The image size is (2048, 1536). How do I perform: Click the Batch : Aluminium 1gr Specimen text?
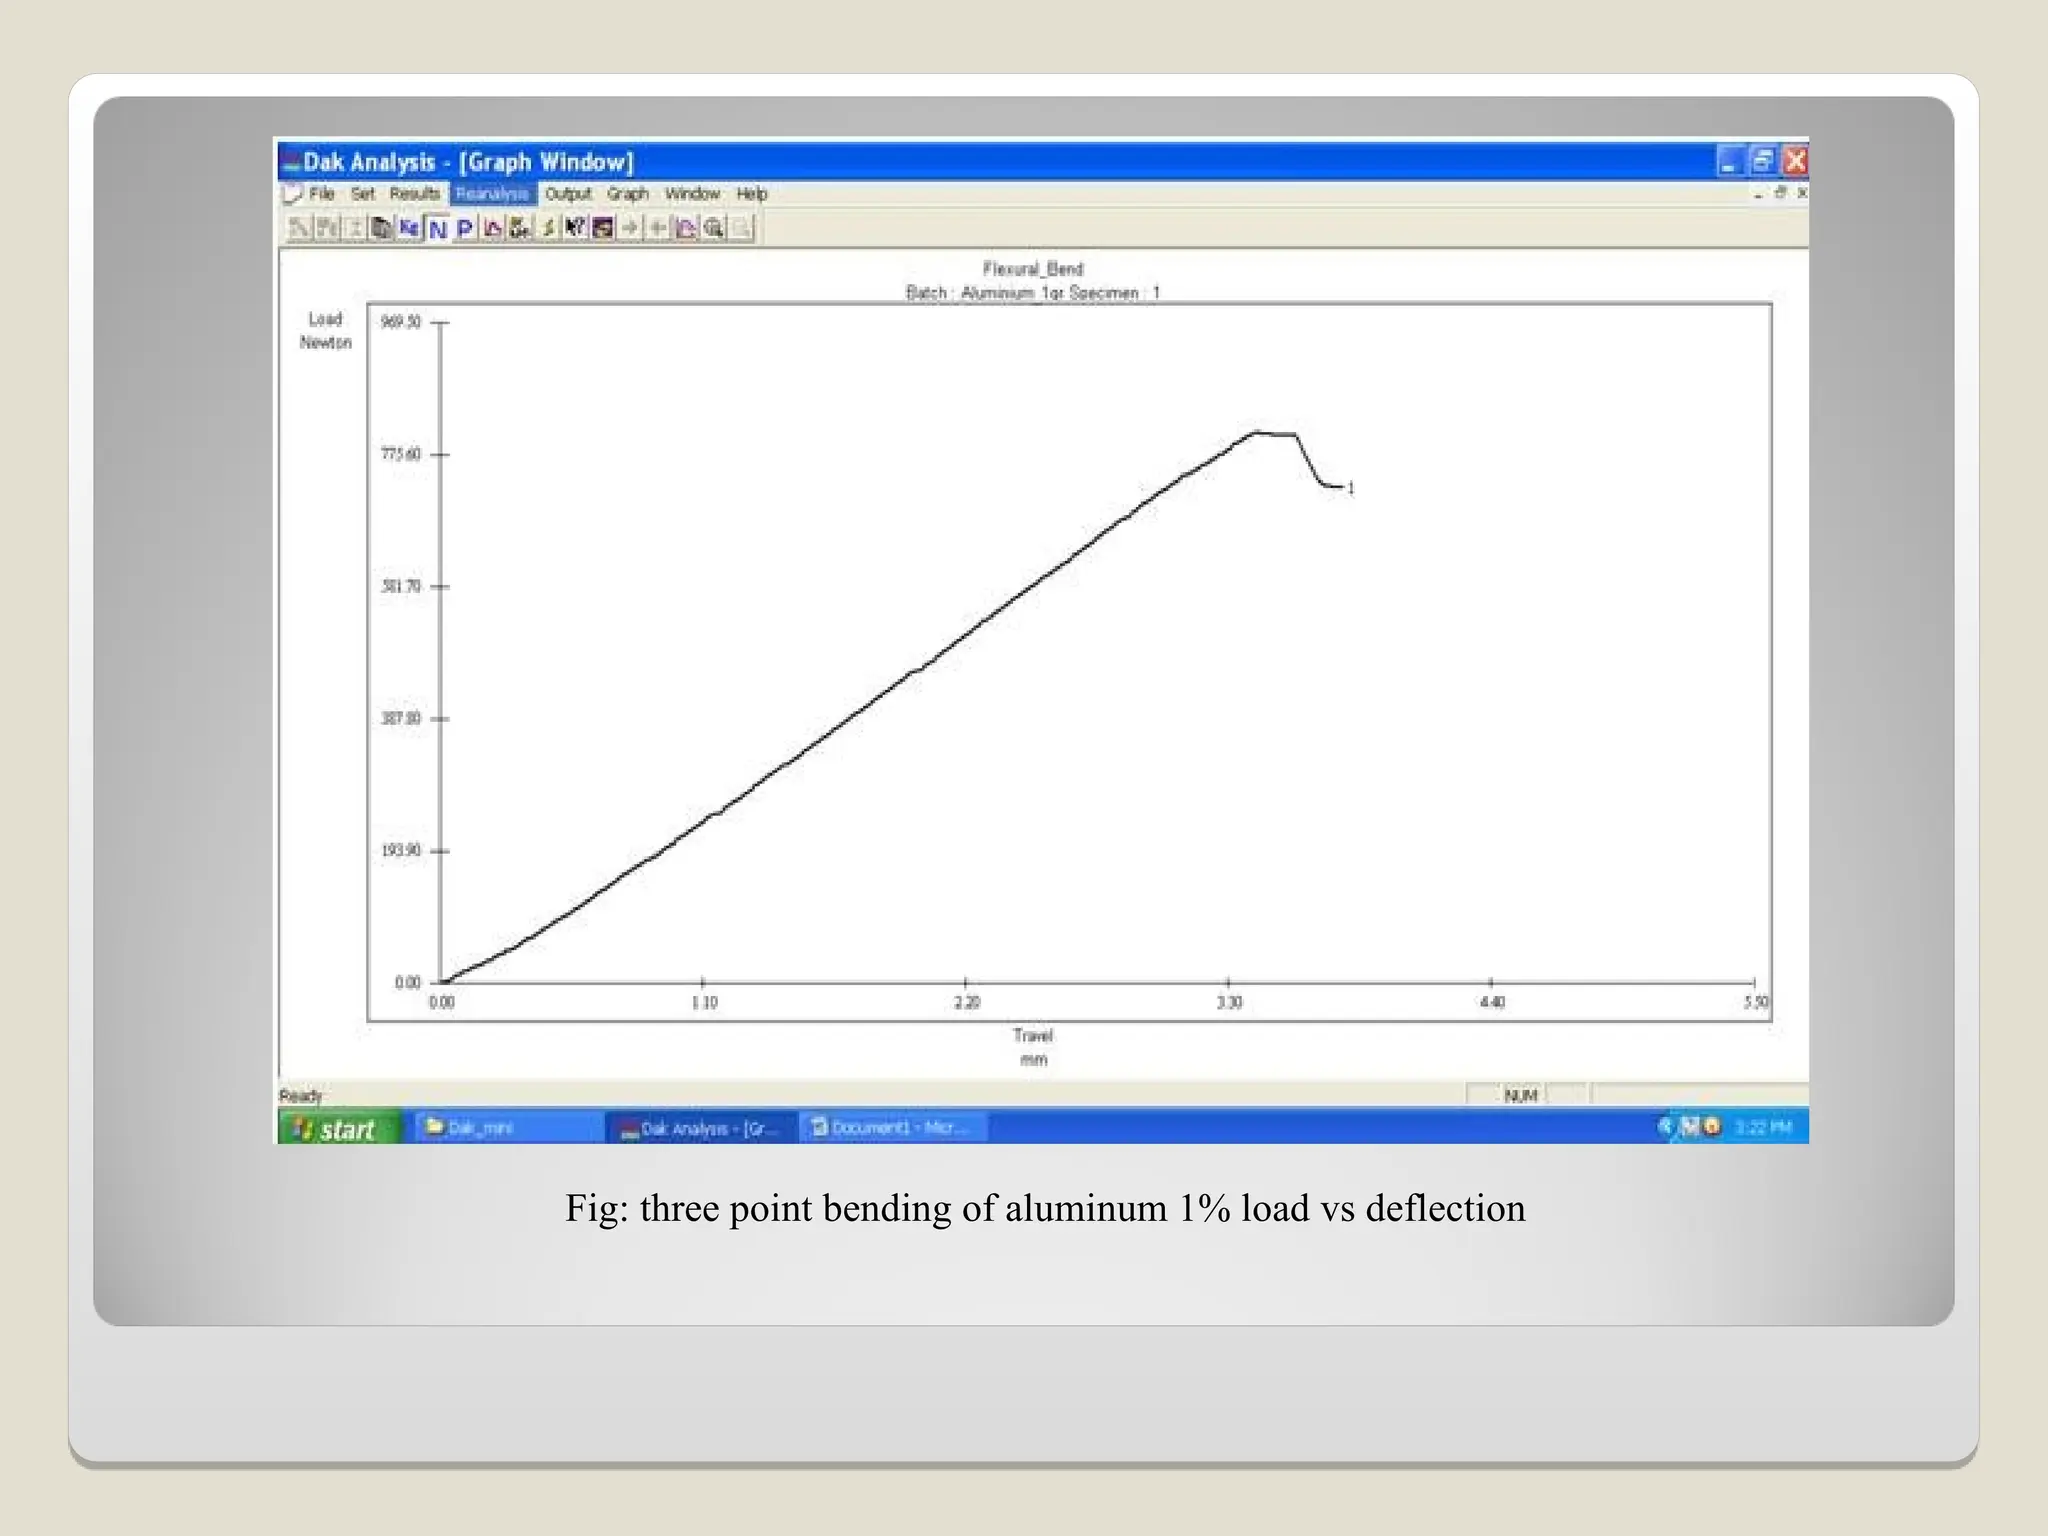(x=1033, y=293)
